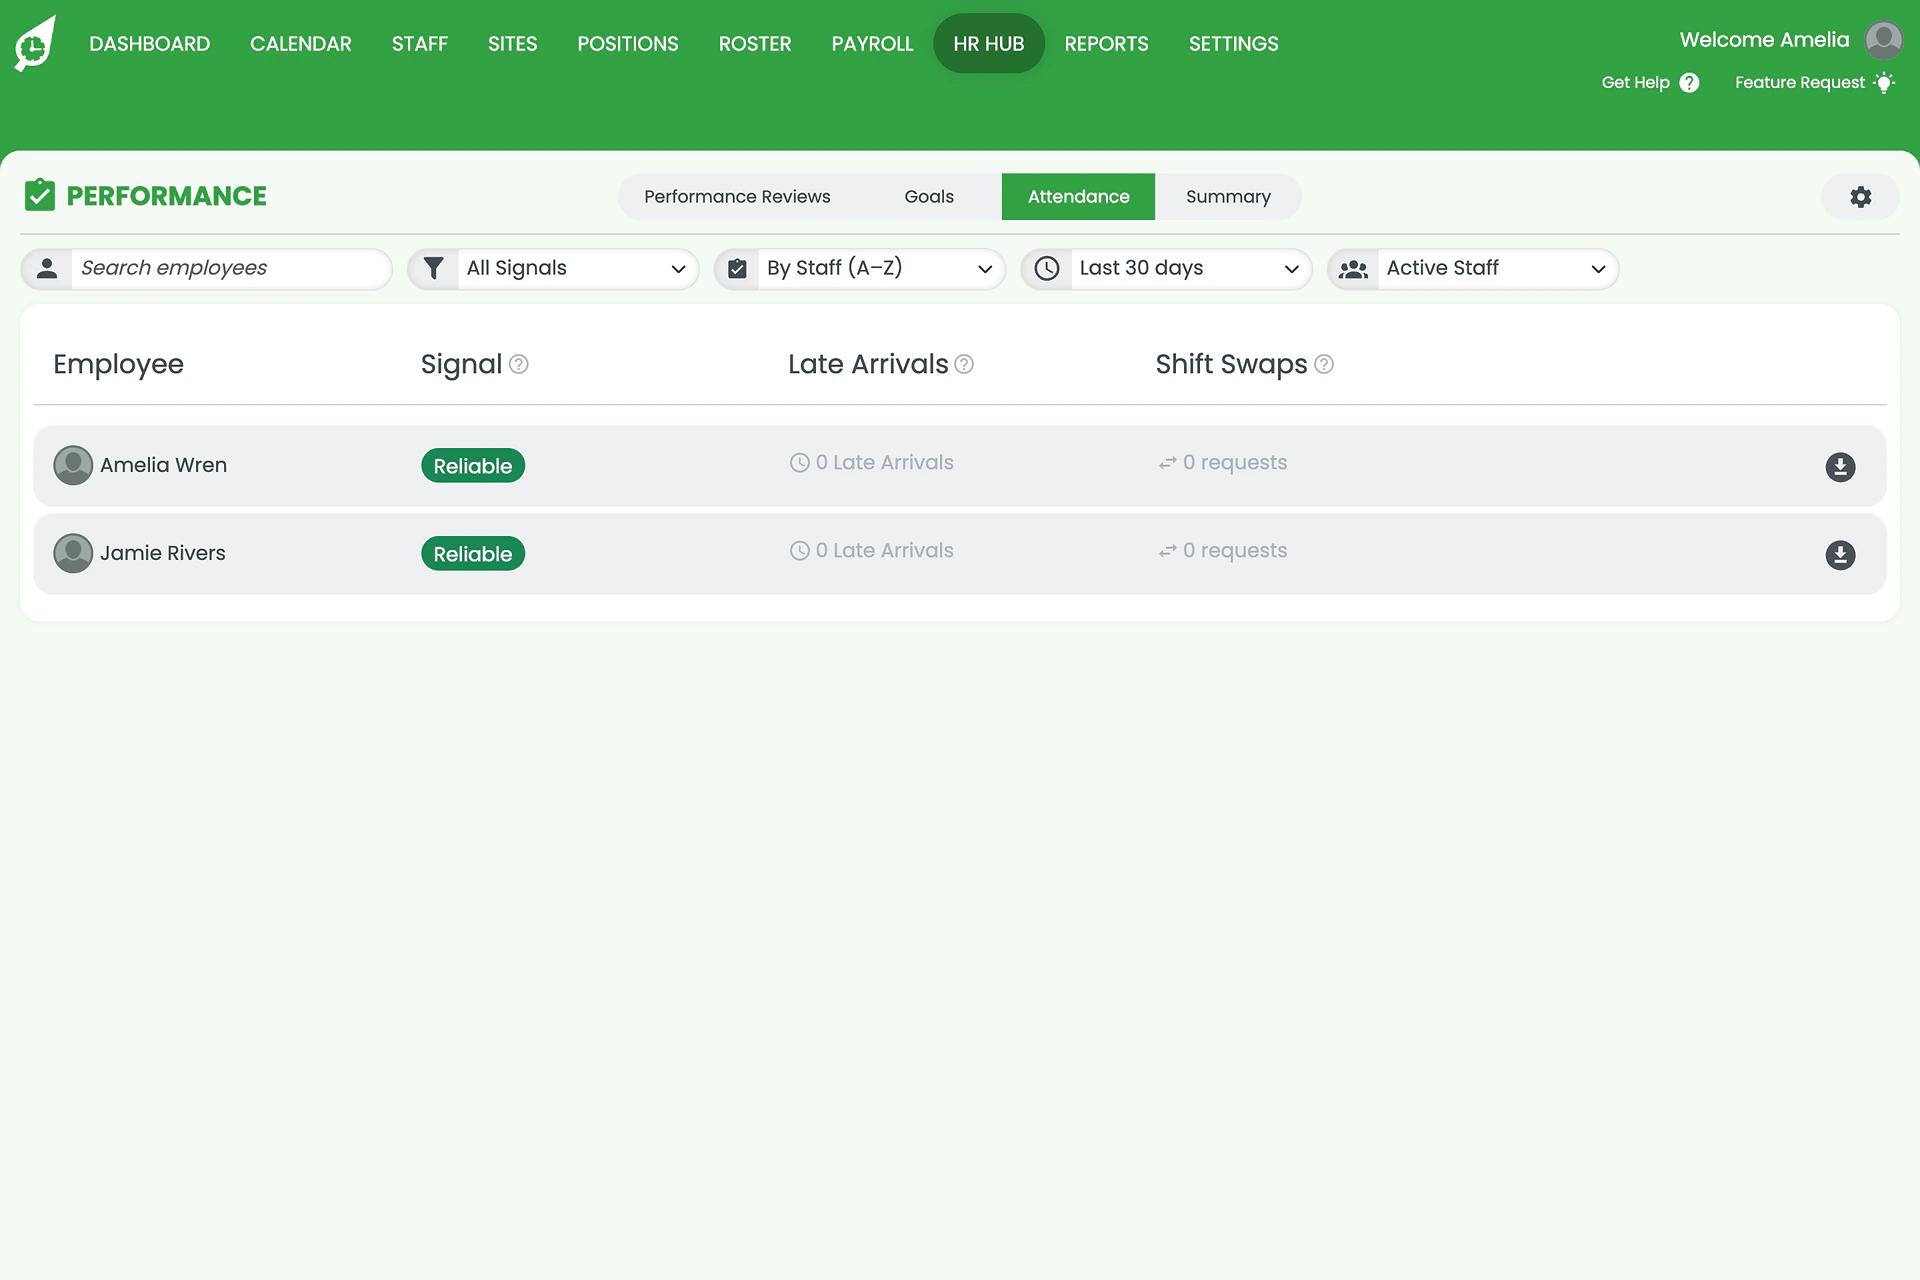Click the Shift Swaps help icon
1920x1280 pixels.
click(1324, 364)
